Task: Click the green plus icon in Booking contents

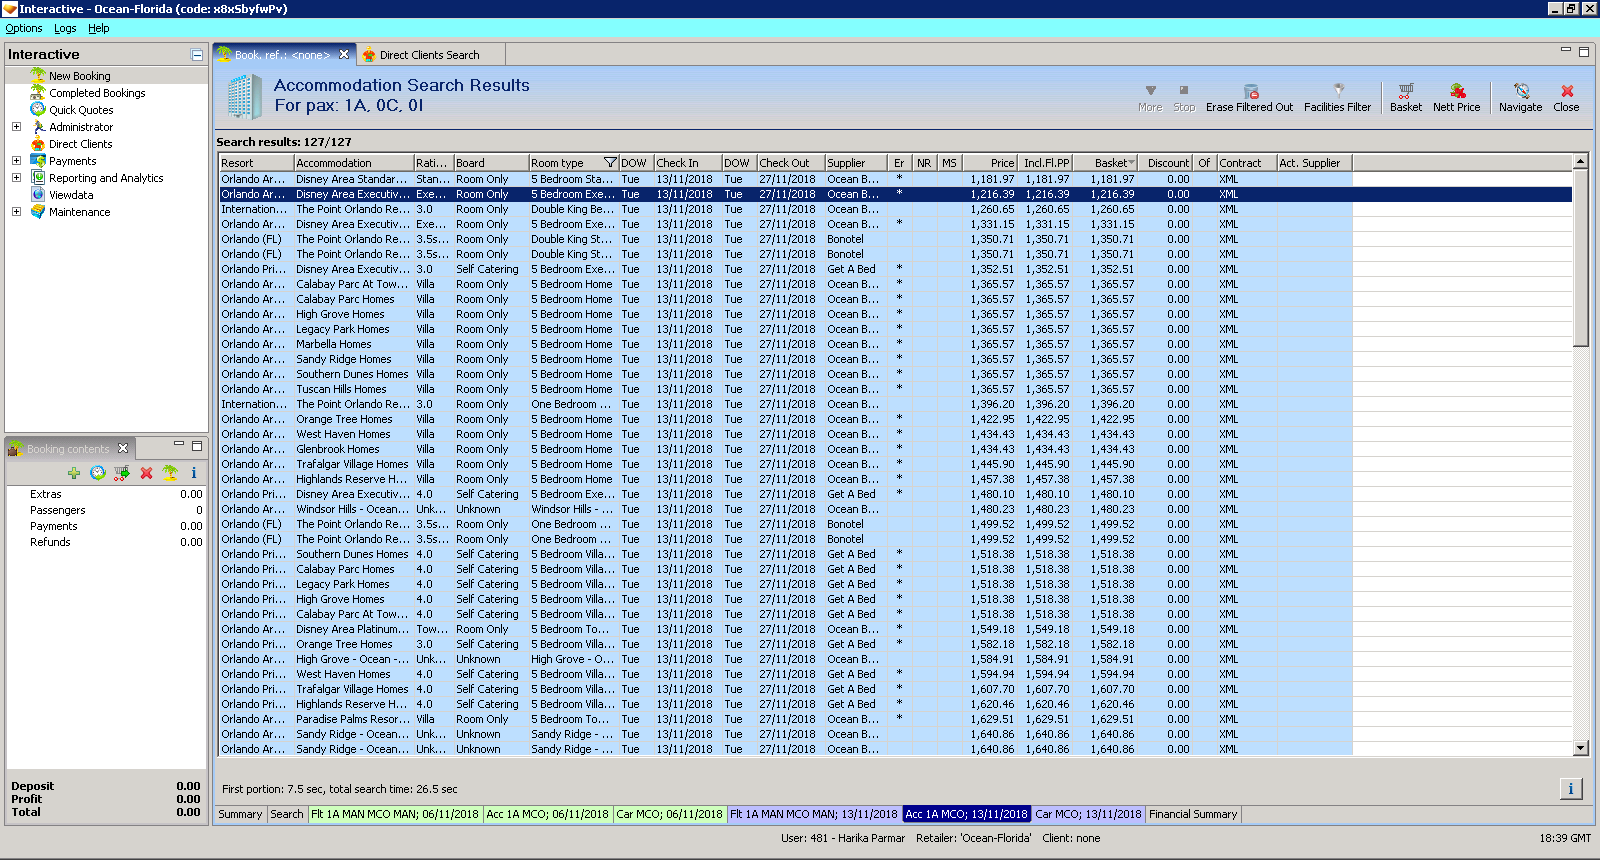Action: point(74,473)
